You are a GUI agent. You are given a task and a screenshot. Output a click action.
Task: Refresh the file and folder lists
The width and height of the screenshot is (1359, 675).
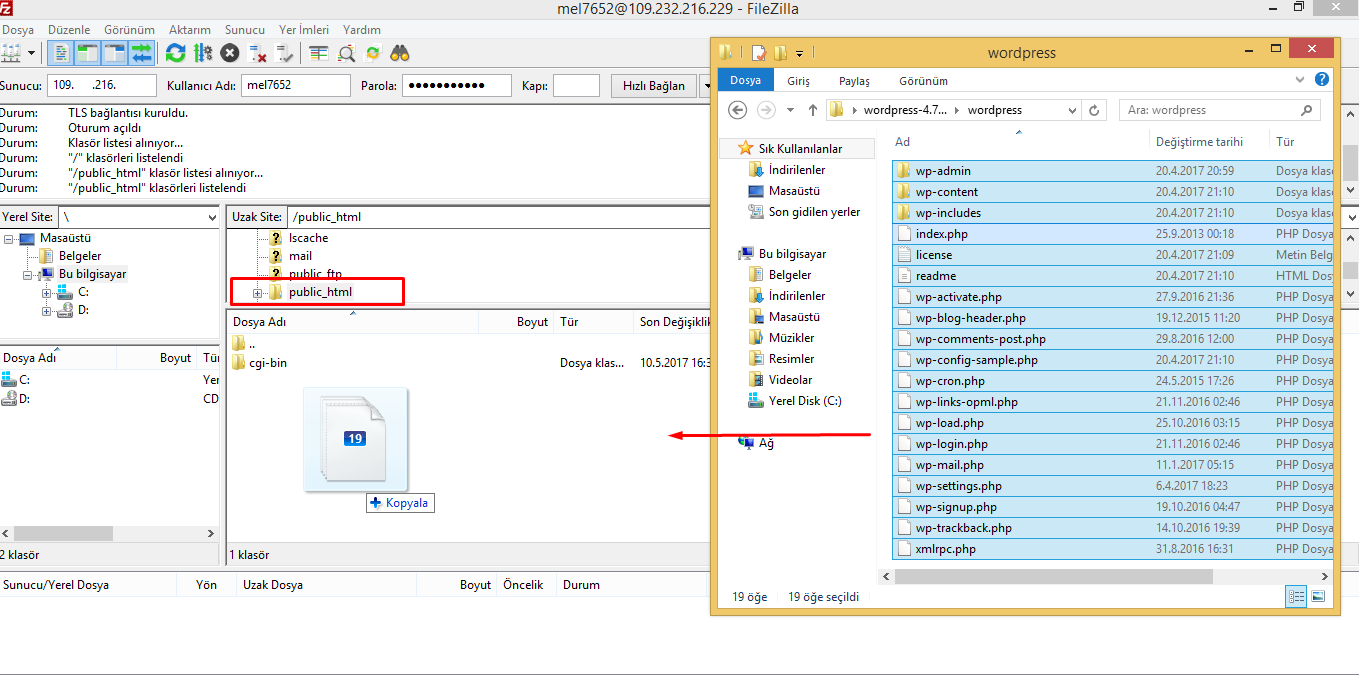click(x=175, y=53)
